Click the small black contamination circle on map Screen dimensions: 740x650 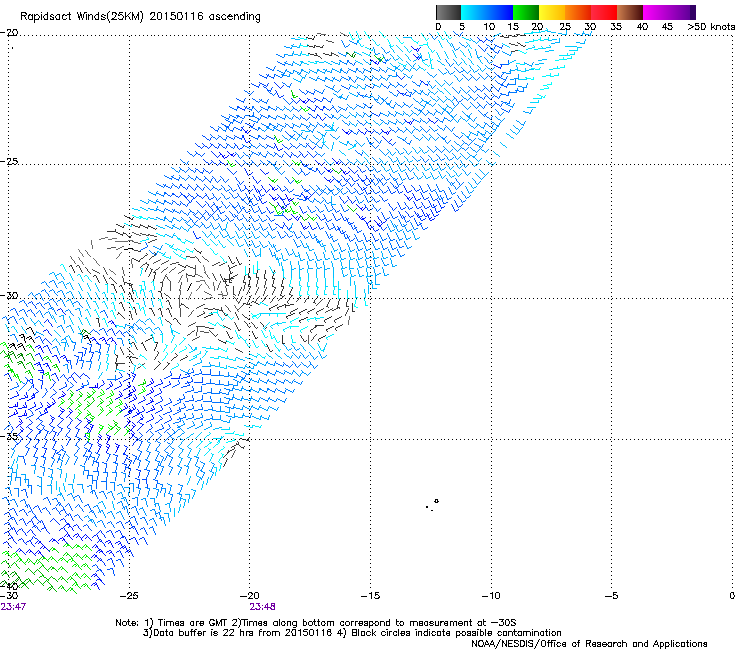[437, 501]
